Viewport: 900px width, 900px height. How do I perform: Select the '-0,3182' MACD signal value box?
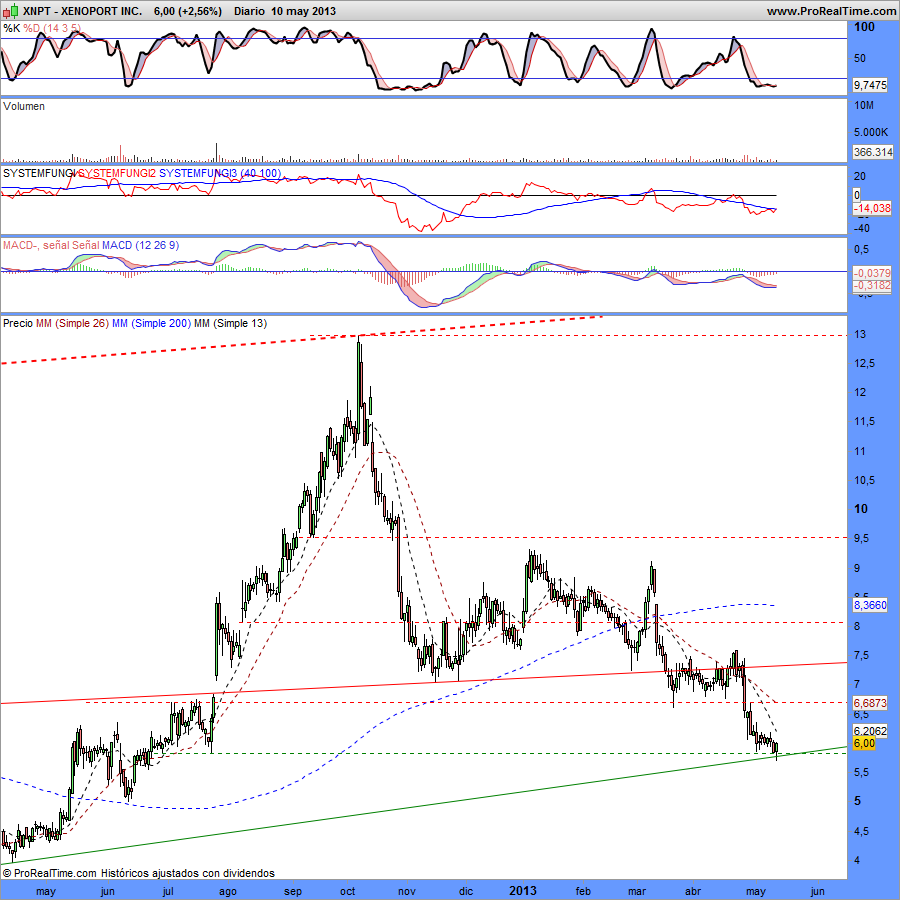coord(871,286)
